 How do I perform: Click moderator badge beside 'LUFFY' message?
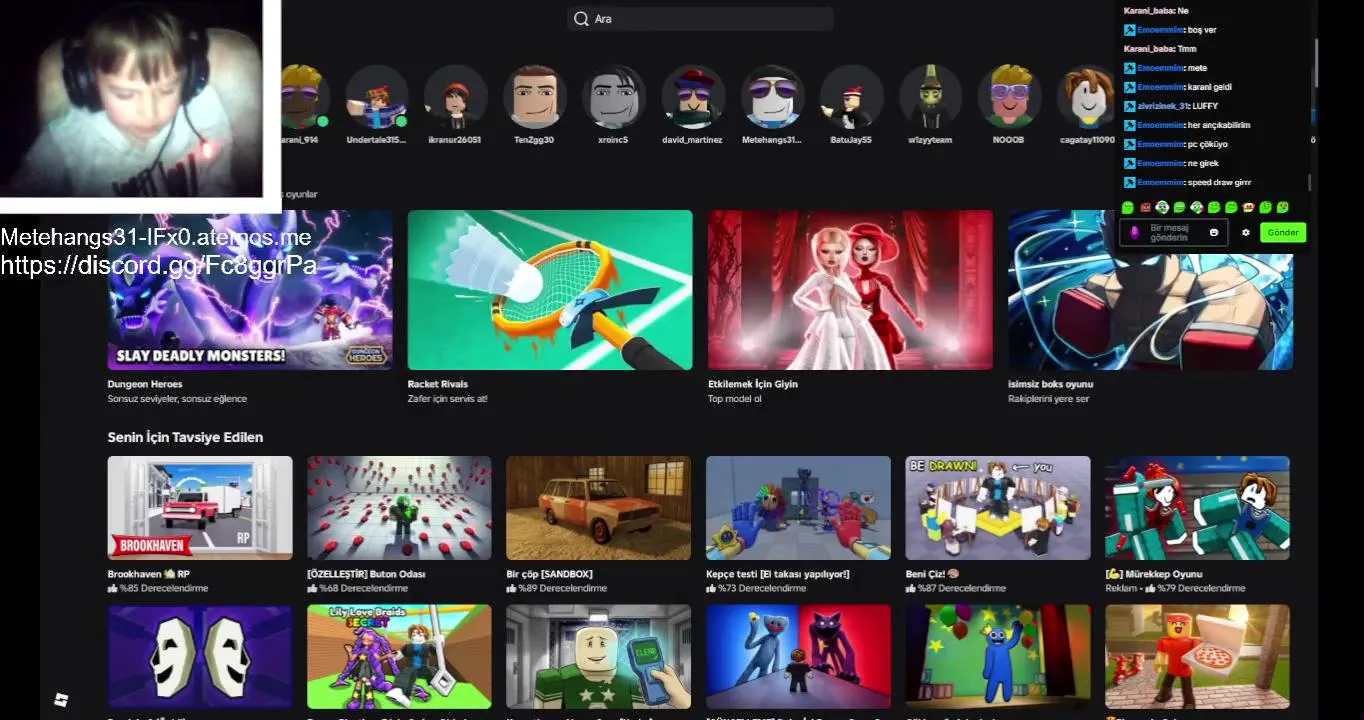[1129, 106]
